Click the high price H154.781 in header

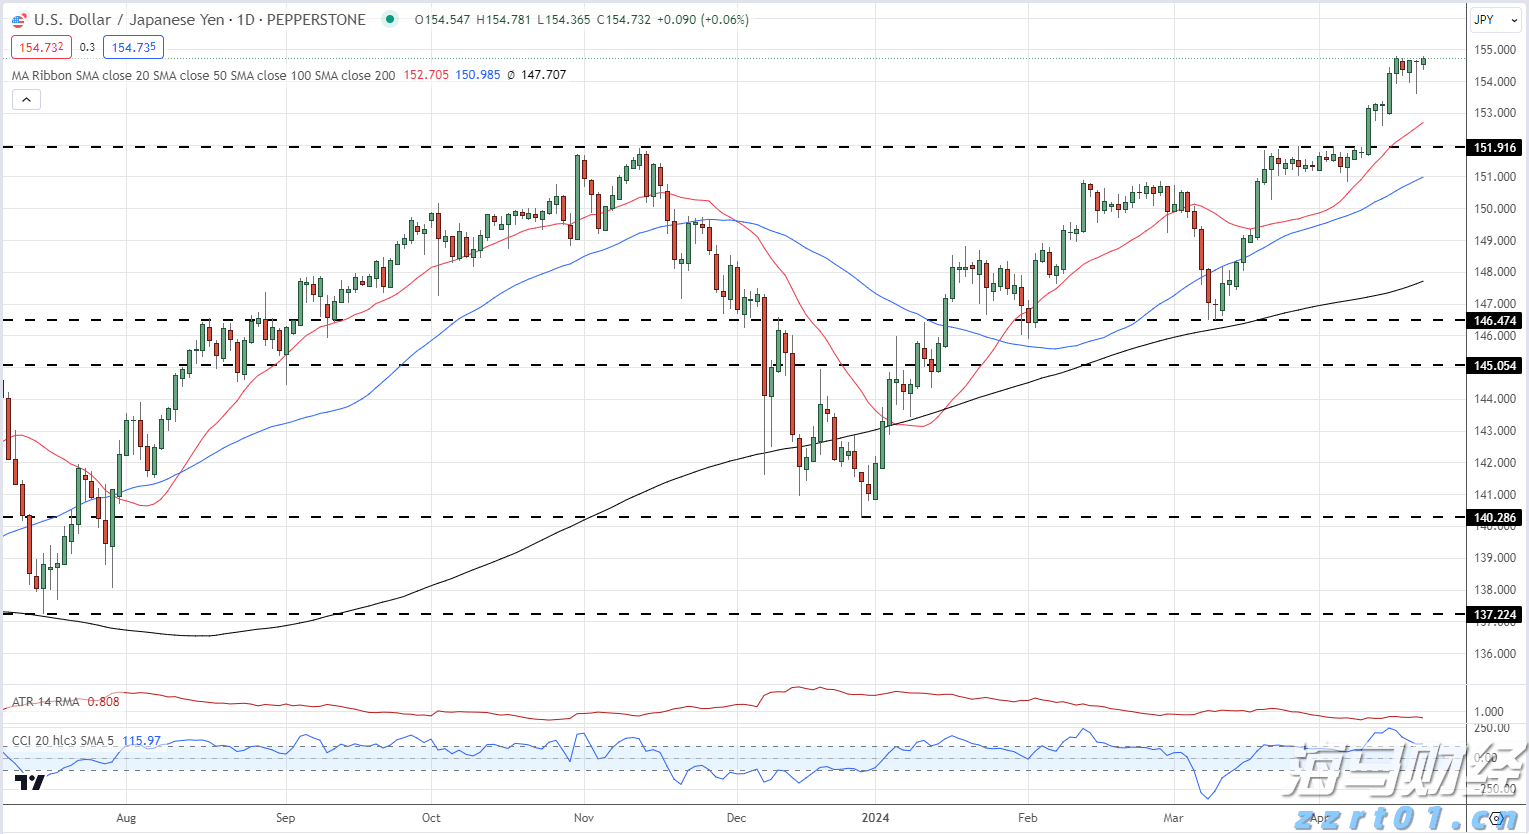tap(503, 20)
